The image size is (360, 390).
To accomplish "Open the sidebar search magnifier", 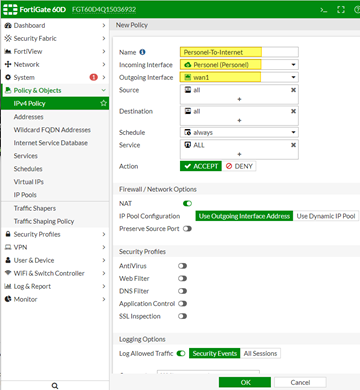I will click(x=55, y=386).
